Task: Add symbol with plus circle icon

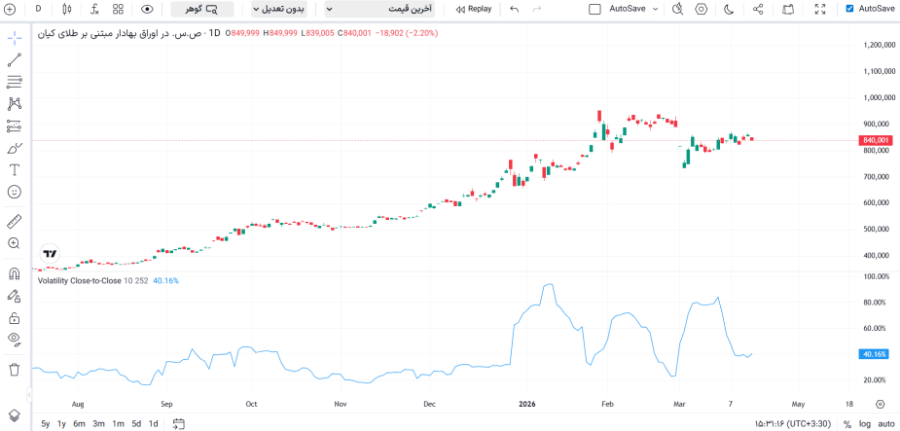Action: [x=10, y=9]
